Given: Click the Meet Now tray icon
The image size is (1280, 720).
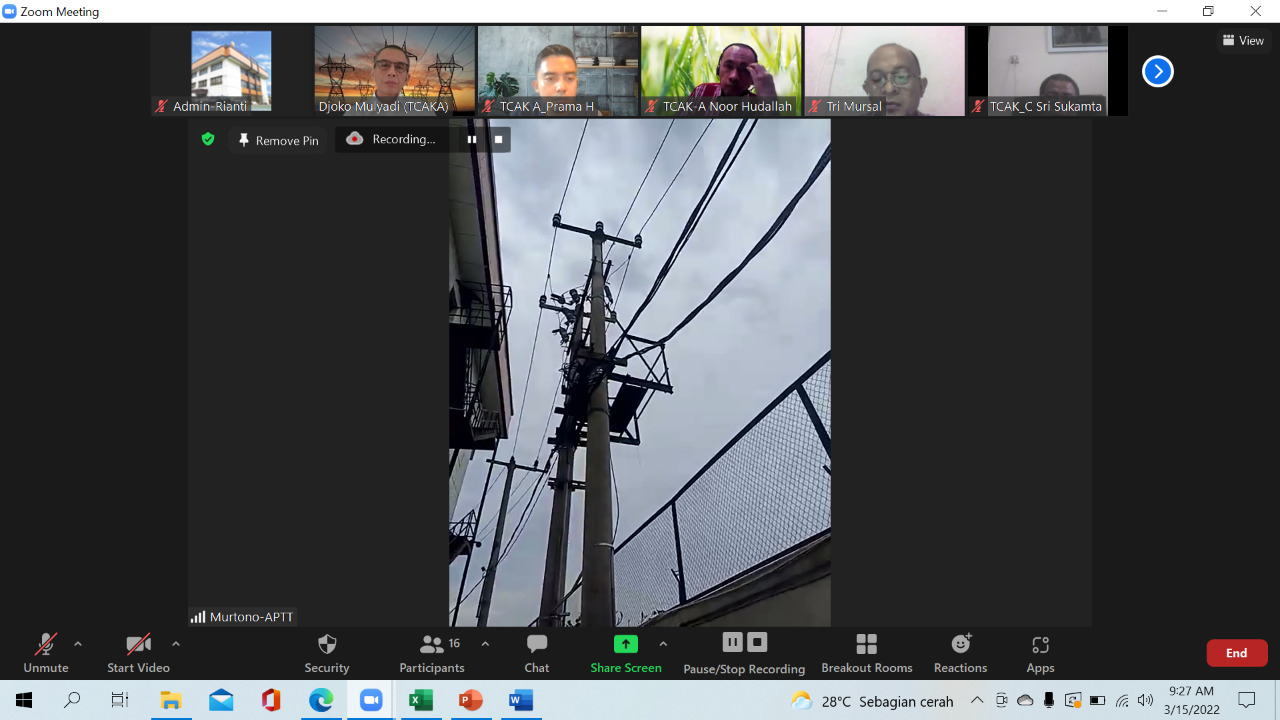Looking at the screenshot, I should pos(1001,700).
